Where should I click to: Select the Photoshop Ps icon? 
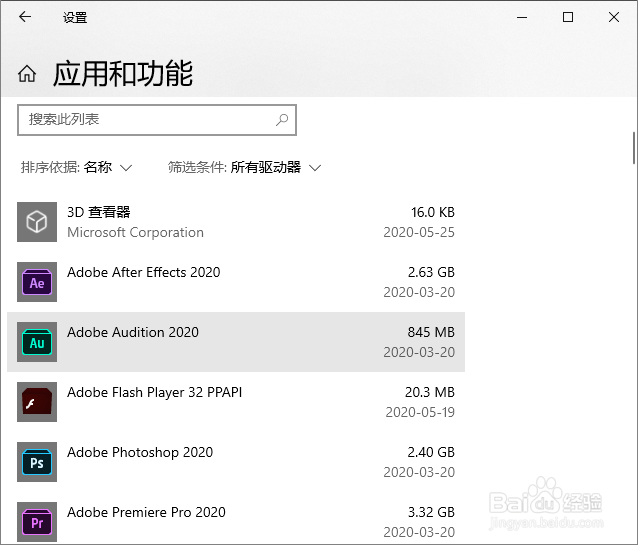(x=37, y=462)
